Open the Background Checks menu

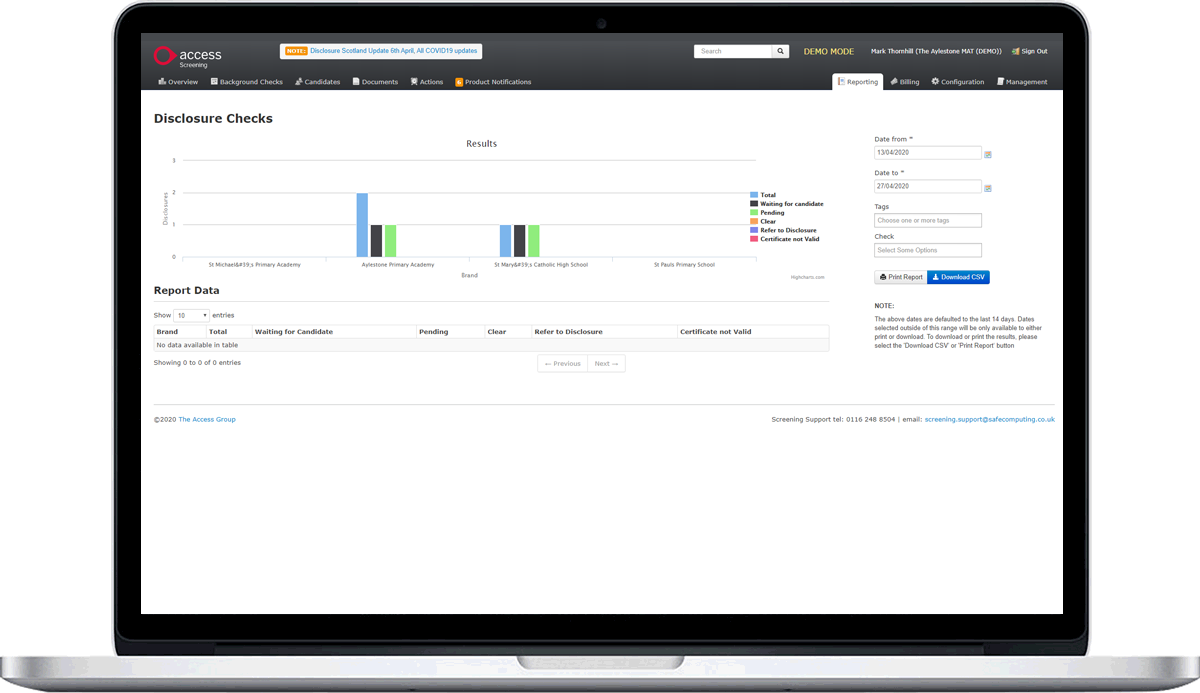[246, 82]
